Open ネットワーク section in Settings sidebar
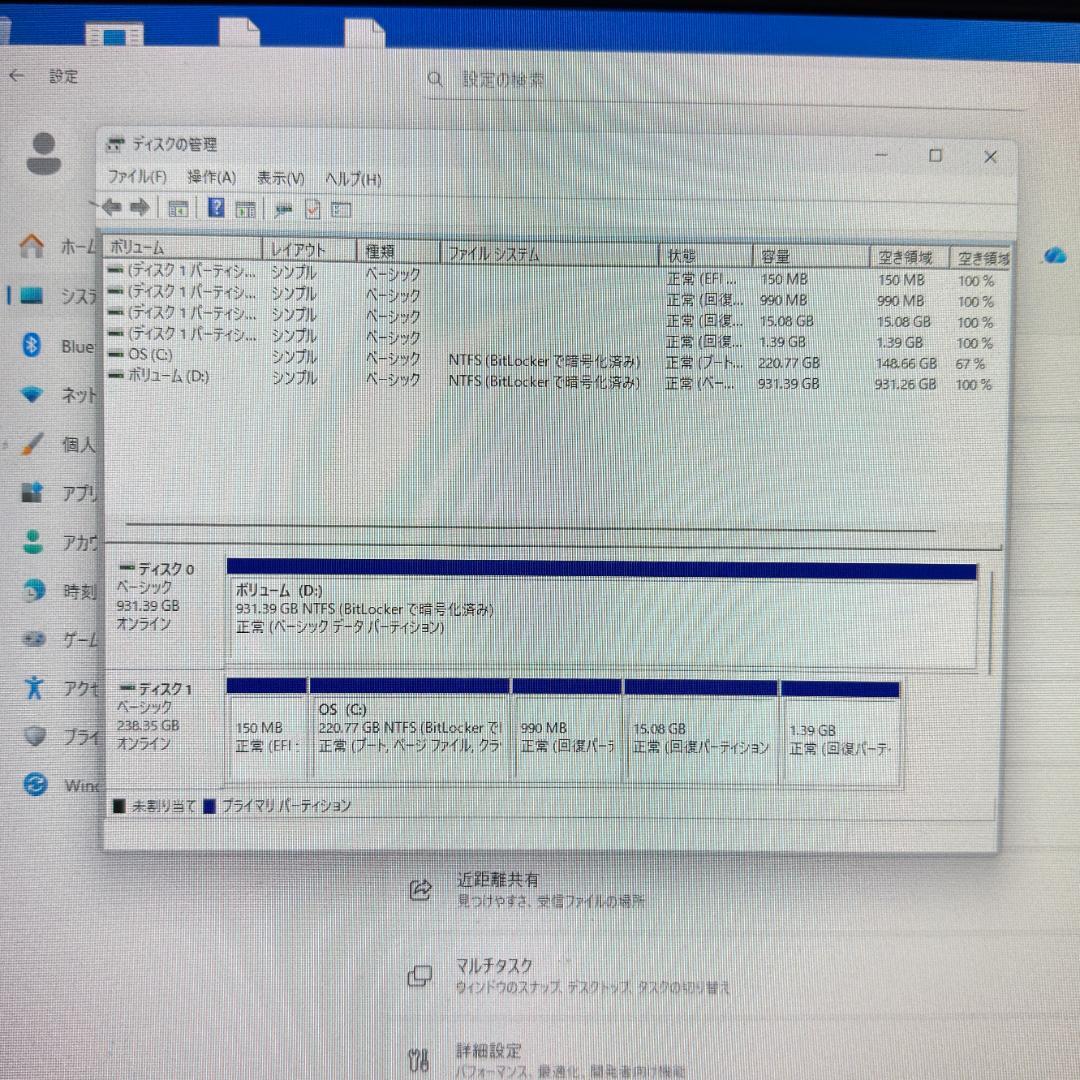Viewport: 1080px width, 1080px height. (x=58, y=395)
